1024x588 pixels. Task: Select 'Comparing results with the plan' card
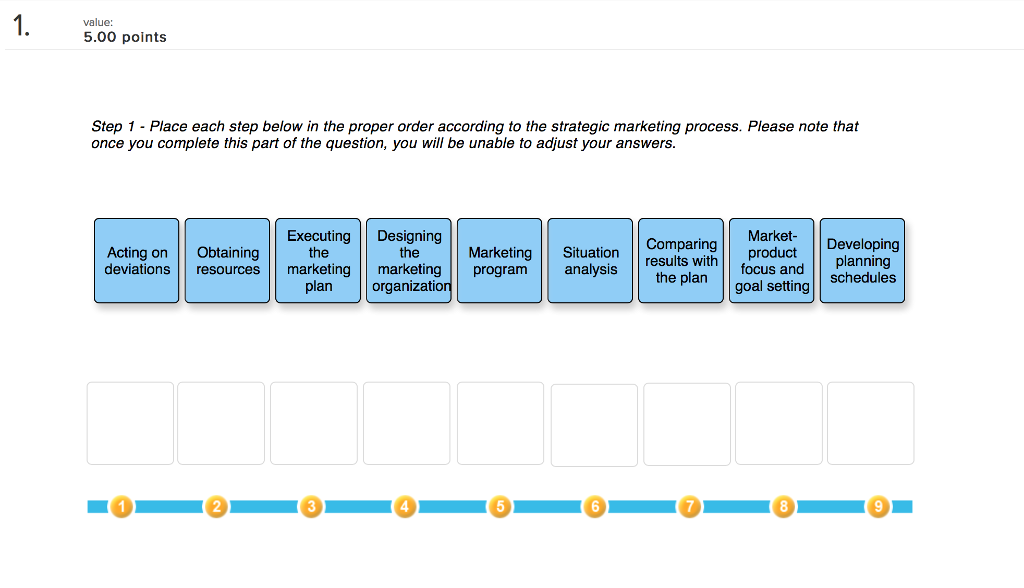tap(681, 261)
